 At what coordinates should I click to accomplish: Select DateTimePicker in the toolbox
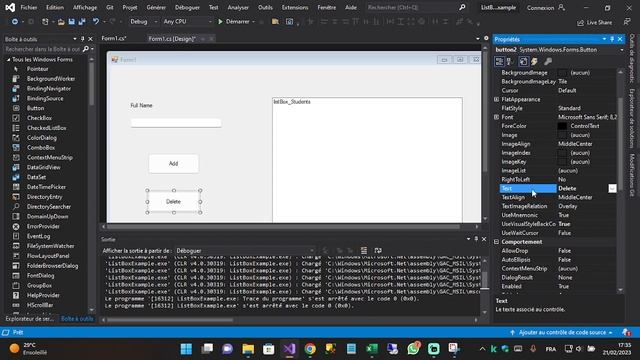(46, 187)
